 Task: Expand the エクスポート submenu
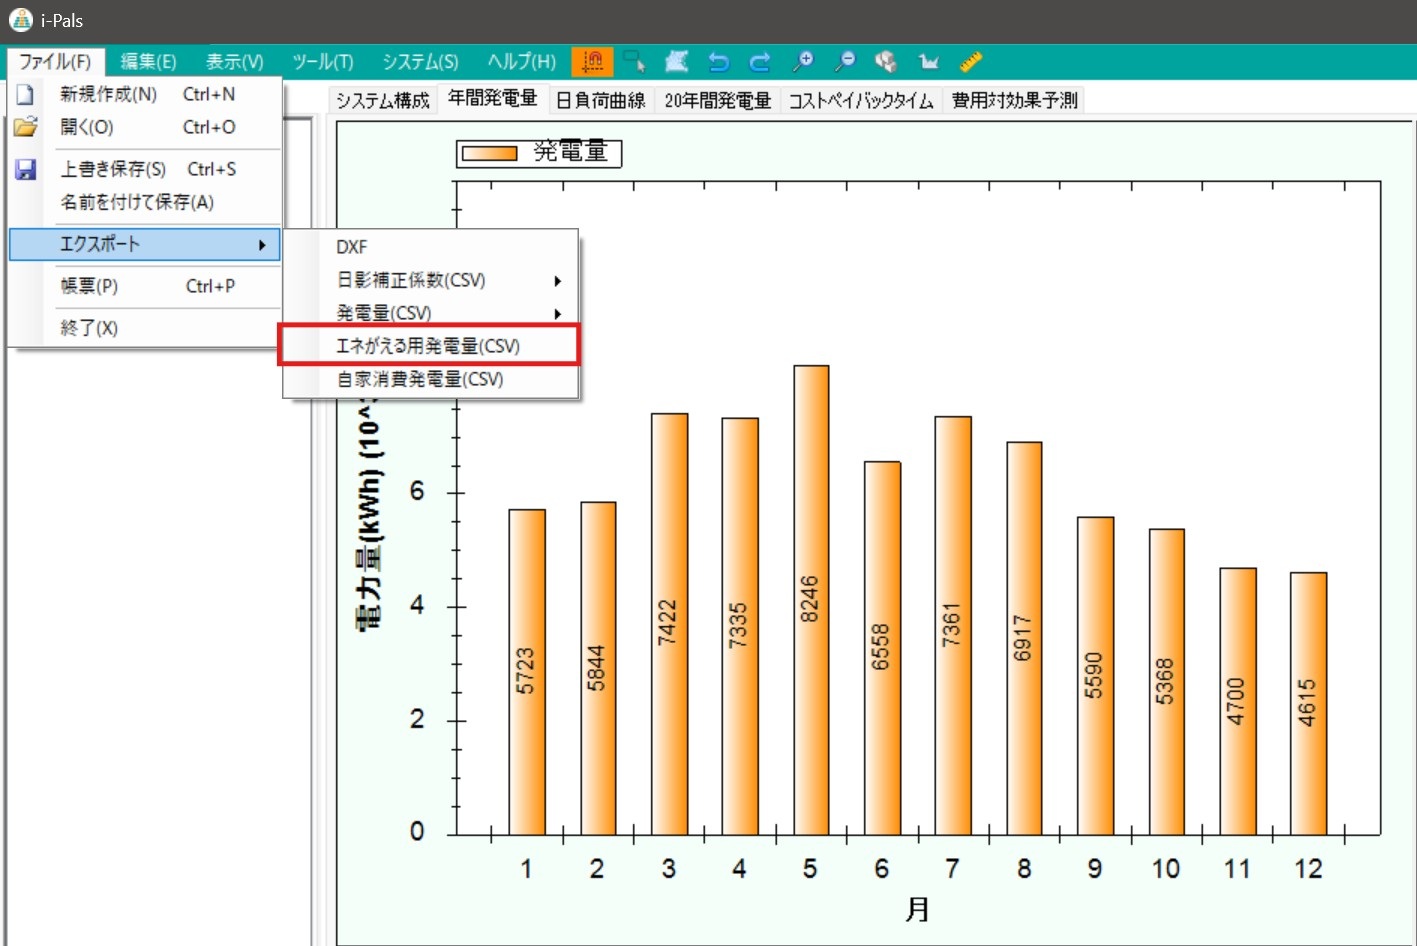tap(145, 244)
